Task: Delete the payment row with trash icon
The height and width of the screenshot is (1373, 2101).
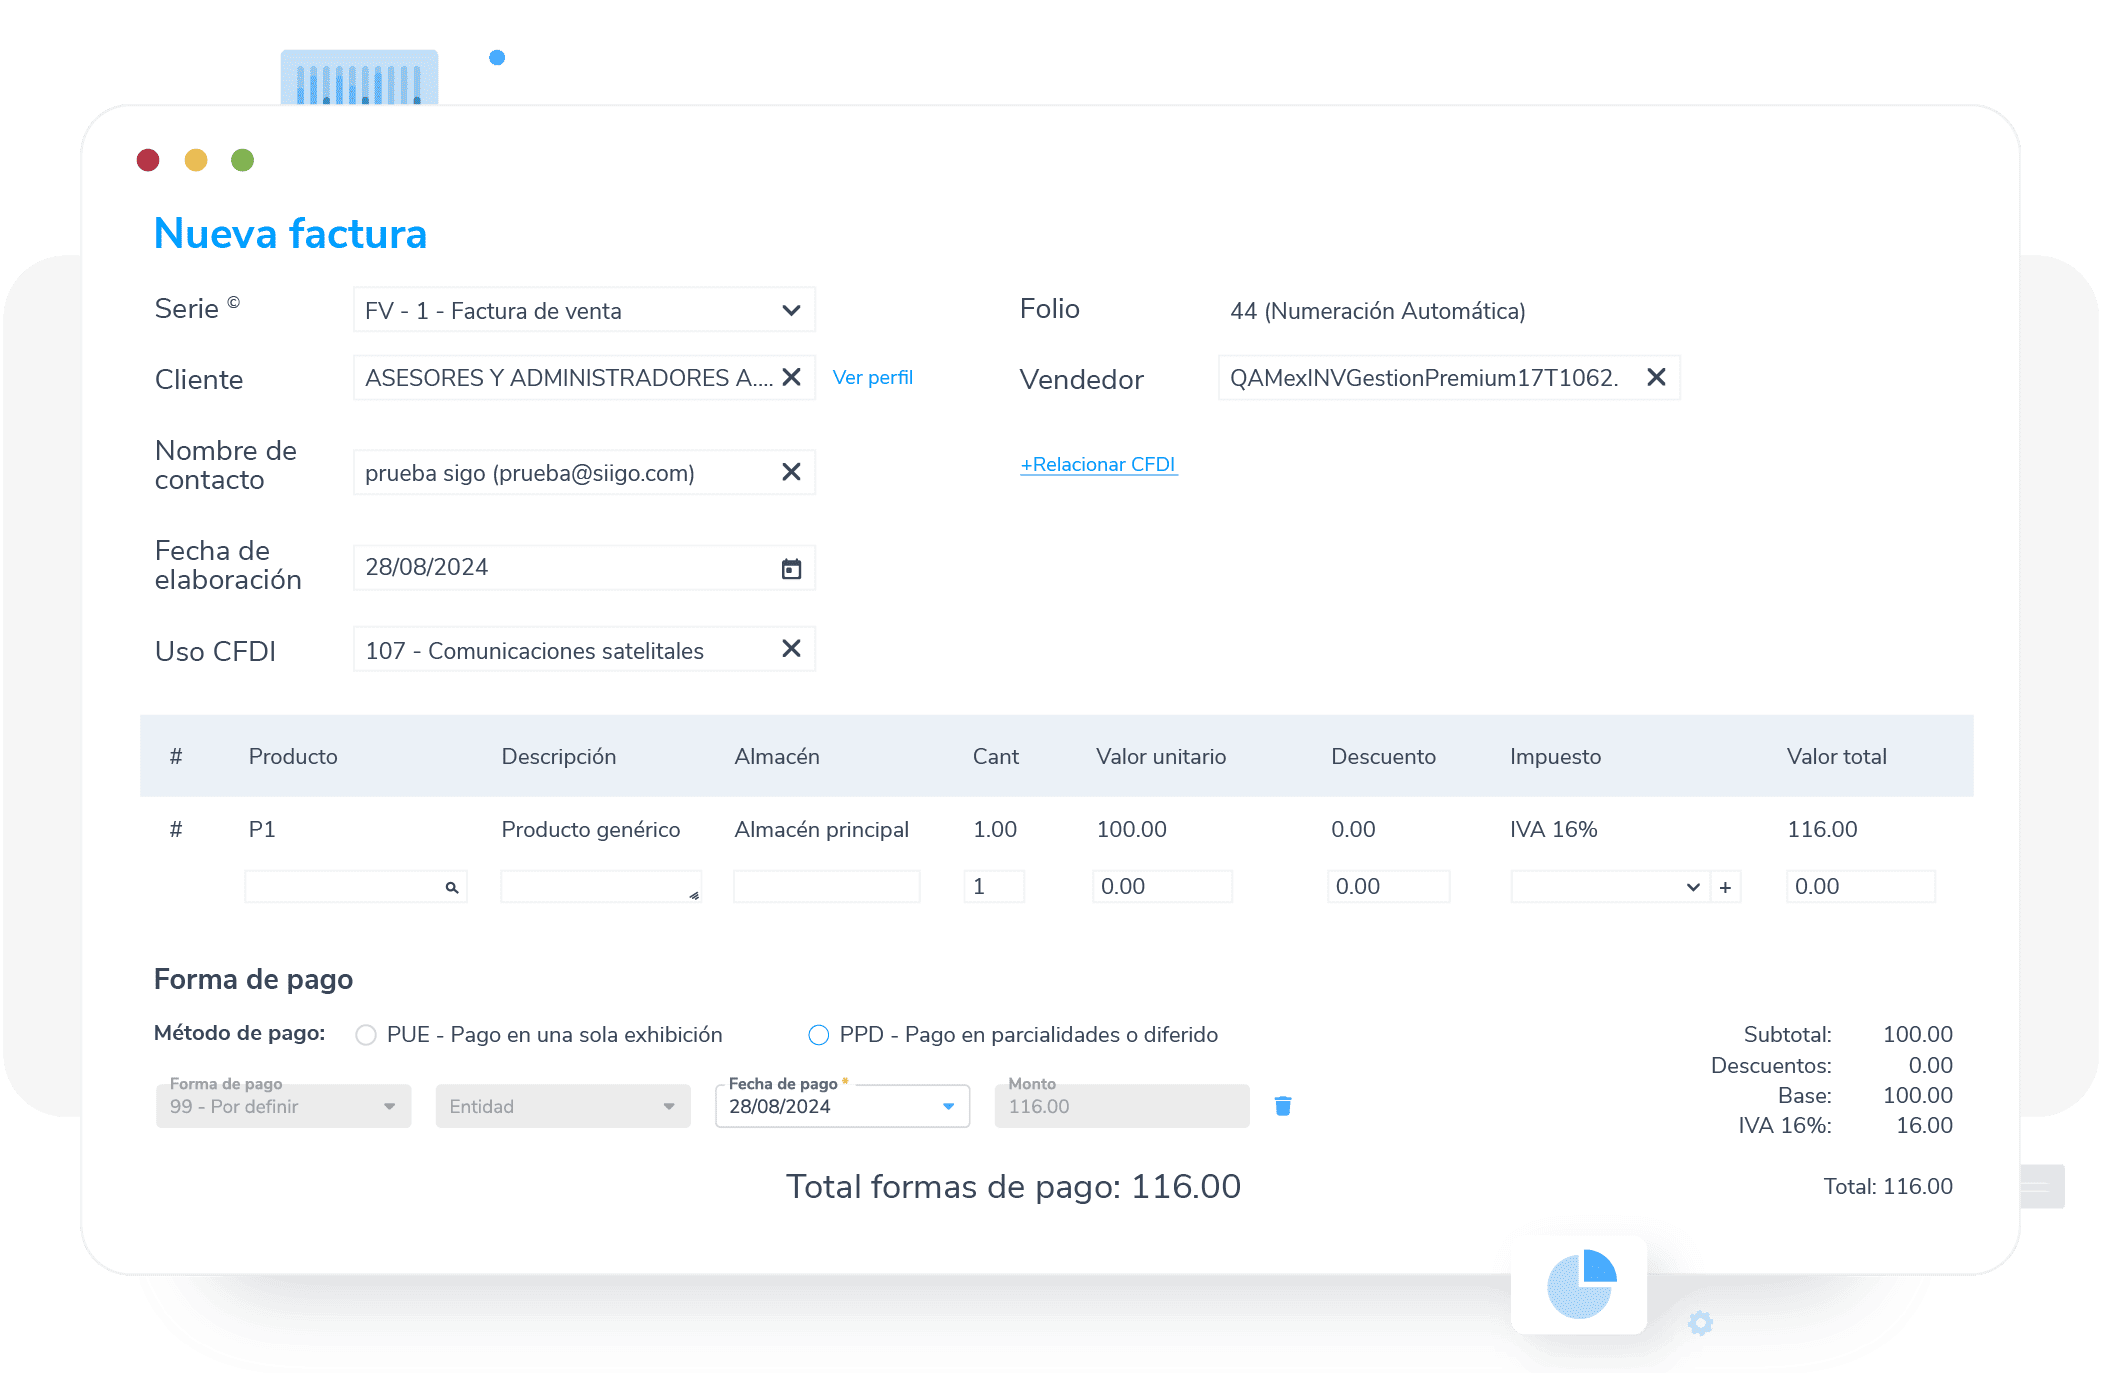Action: coord(1283,1106)
